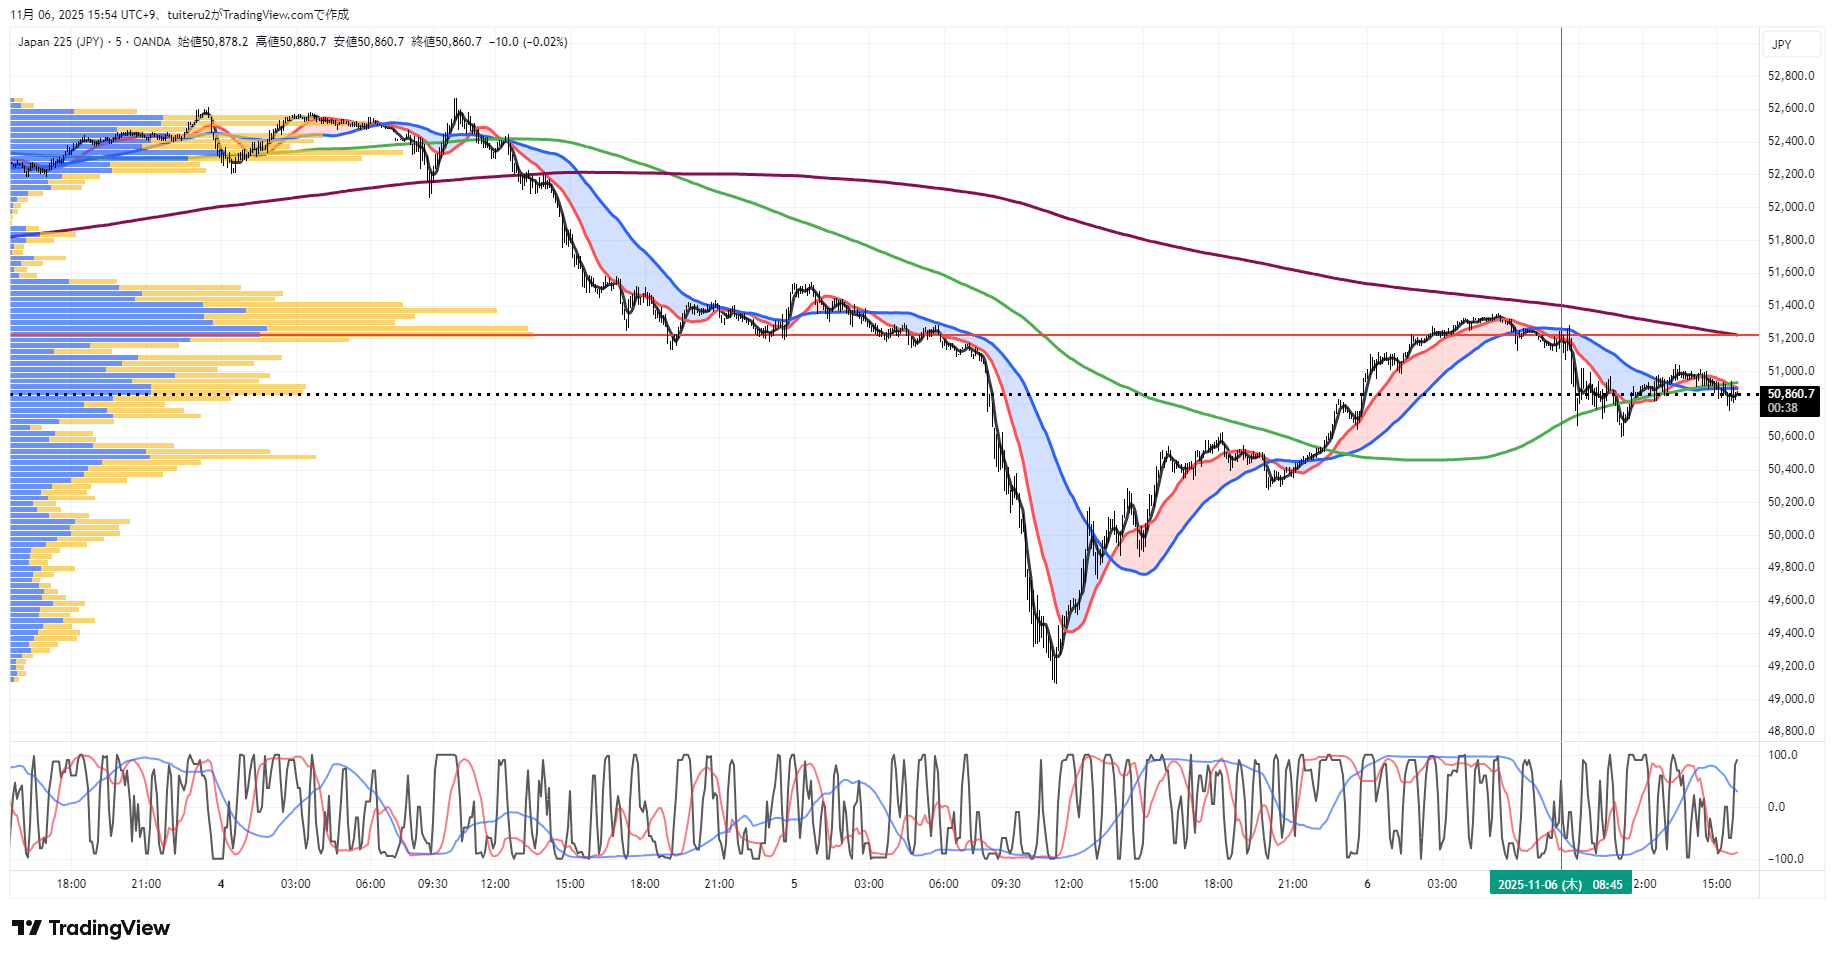Image resolution: width=1835 pixels, height=958 pixels.
Task: Click the green 2025-11-06 08:45 date label
Action: tap(1559, 884)
